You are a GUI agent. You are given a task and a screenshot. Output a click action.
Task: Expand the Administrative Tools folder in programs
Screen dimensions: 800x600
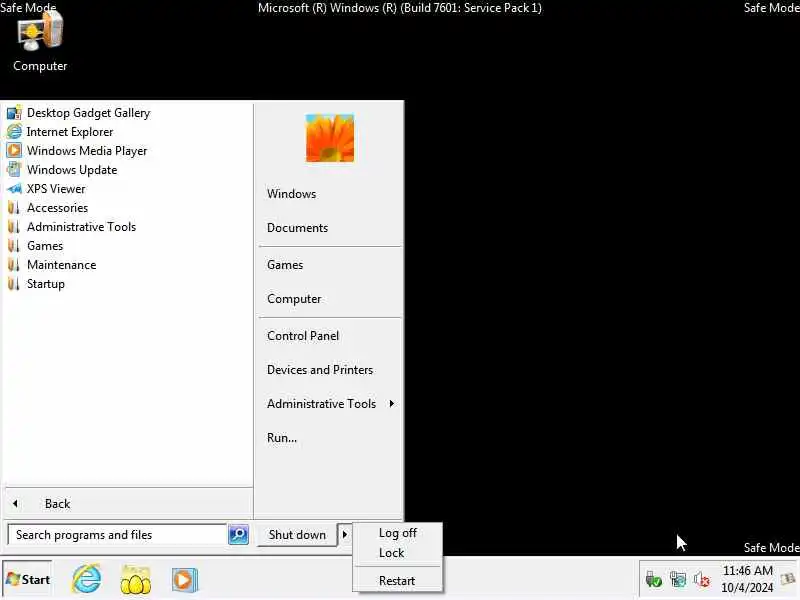point(81,227)
